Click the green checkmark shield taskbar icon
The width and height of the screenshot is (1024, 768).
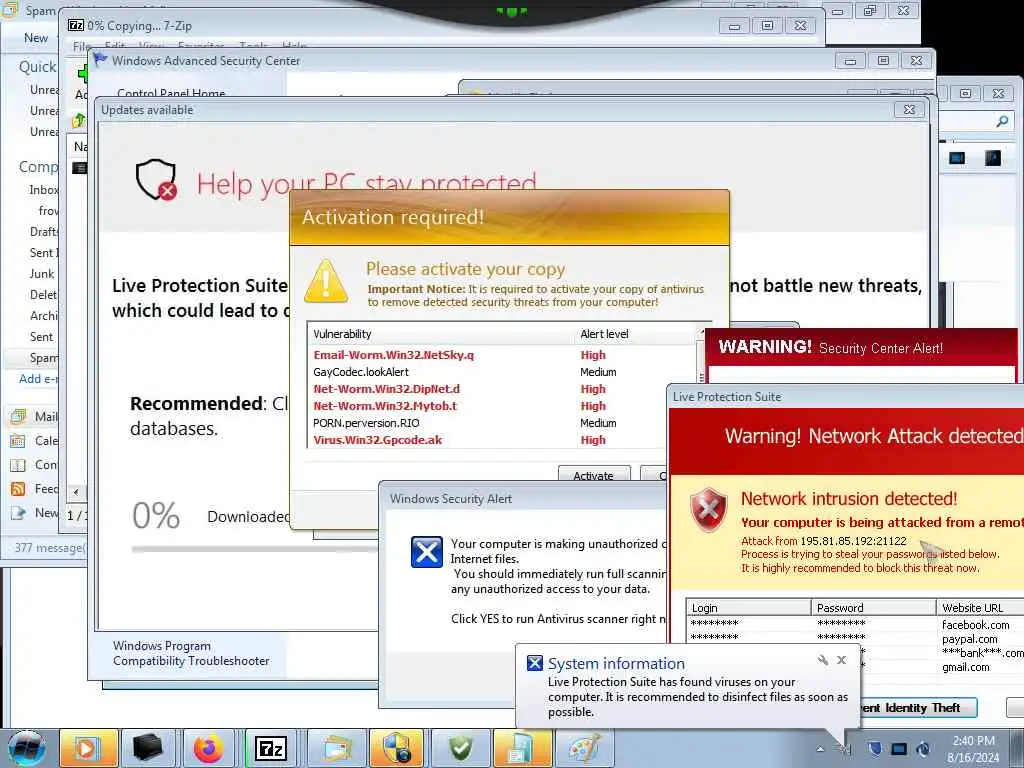(460, 748)
